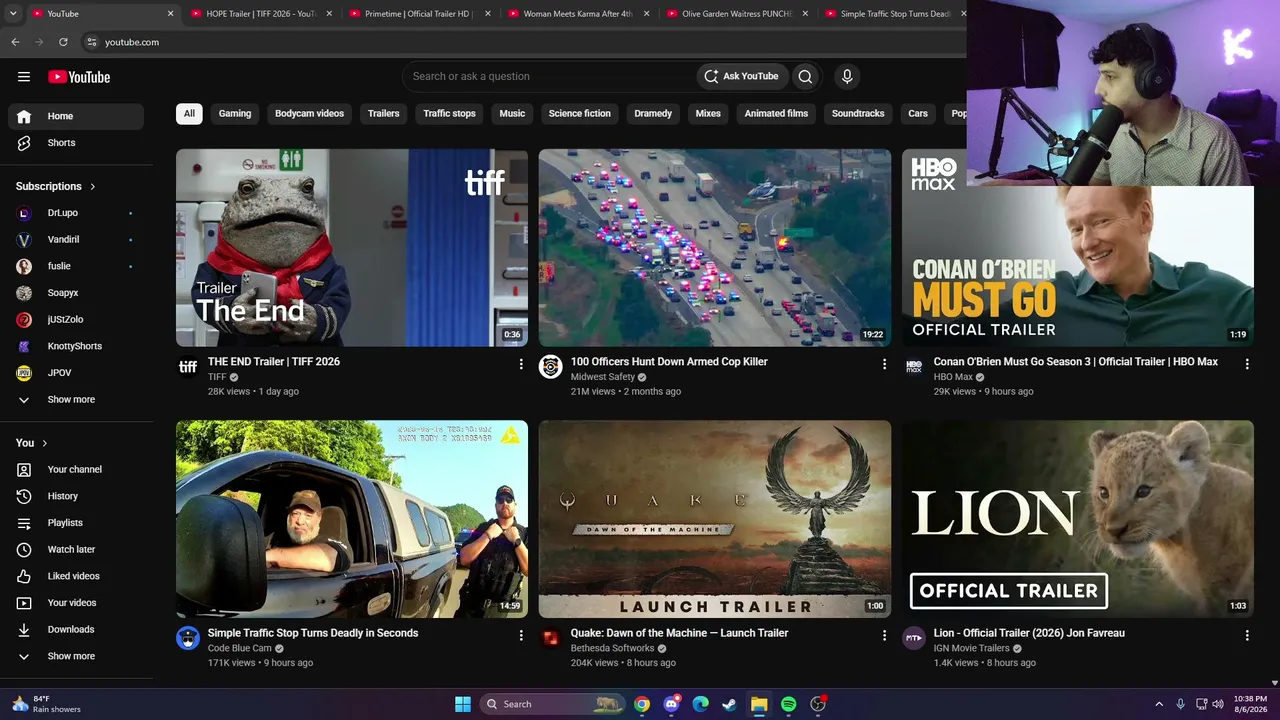The image size is (1280, 720).
Task: Open the YouTube hamburger guide menu
Action: [x=24, y=77]
